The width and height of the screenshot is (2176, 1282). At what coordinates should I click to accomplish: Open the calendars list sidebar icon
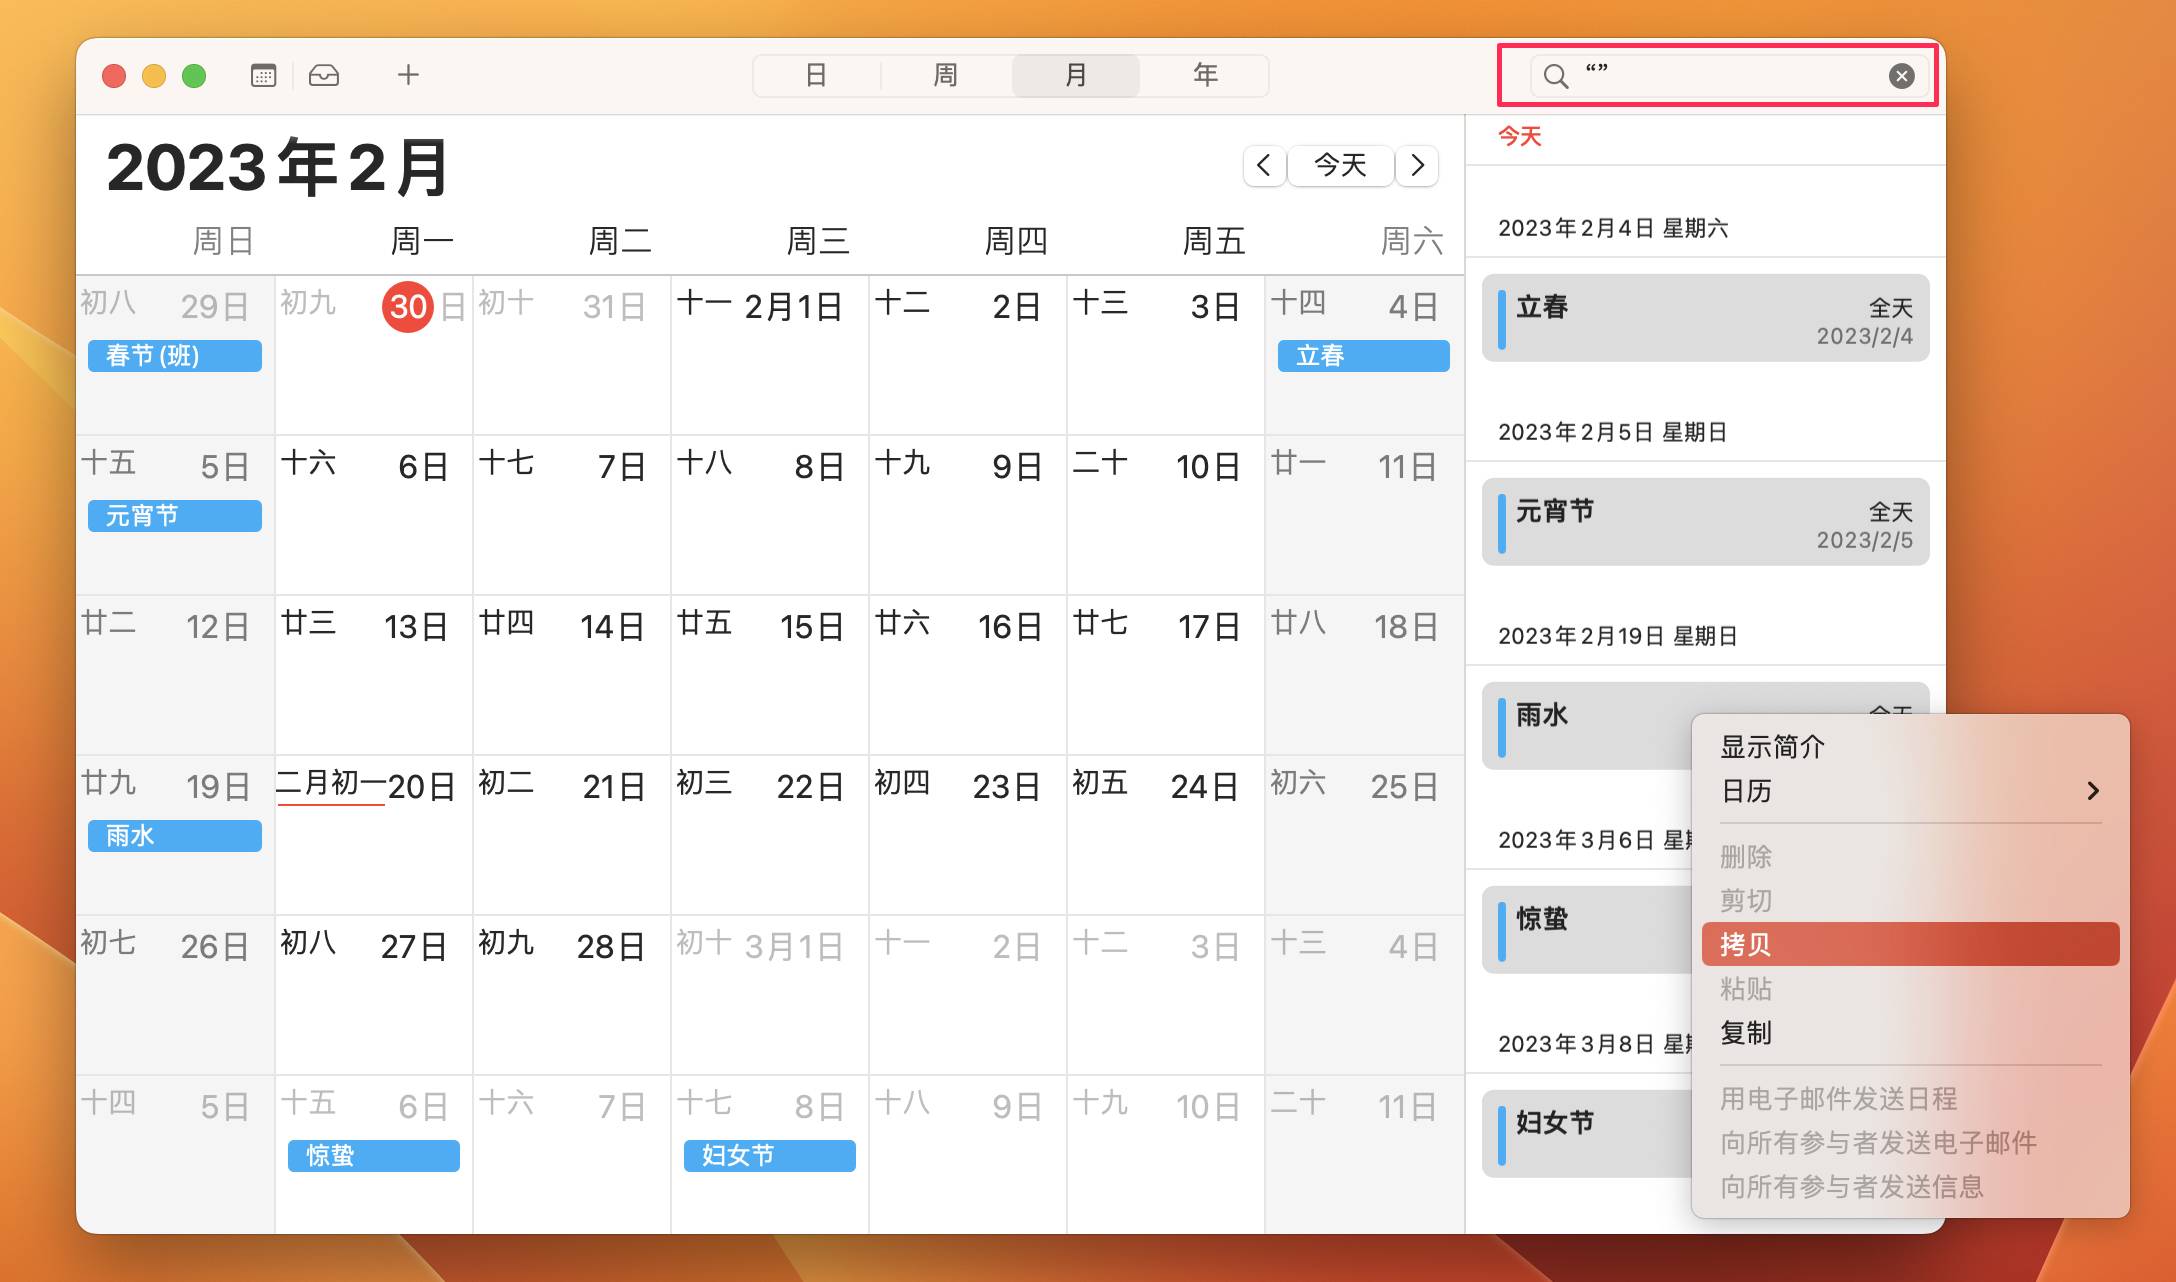(x=263, y=75)
